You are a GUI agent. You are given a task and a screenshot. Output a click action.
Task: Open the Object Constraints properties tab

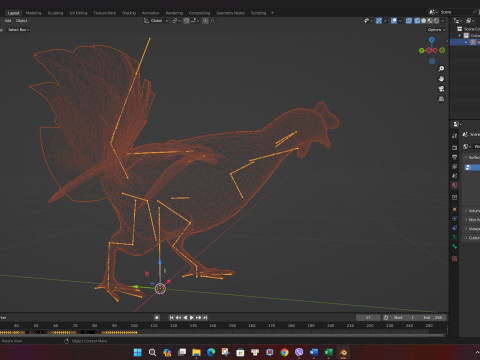point(455,228)
